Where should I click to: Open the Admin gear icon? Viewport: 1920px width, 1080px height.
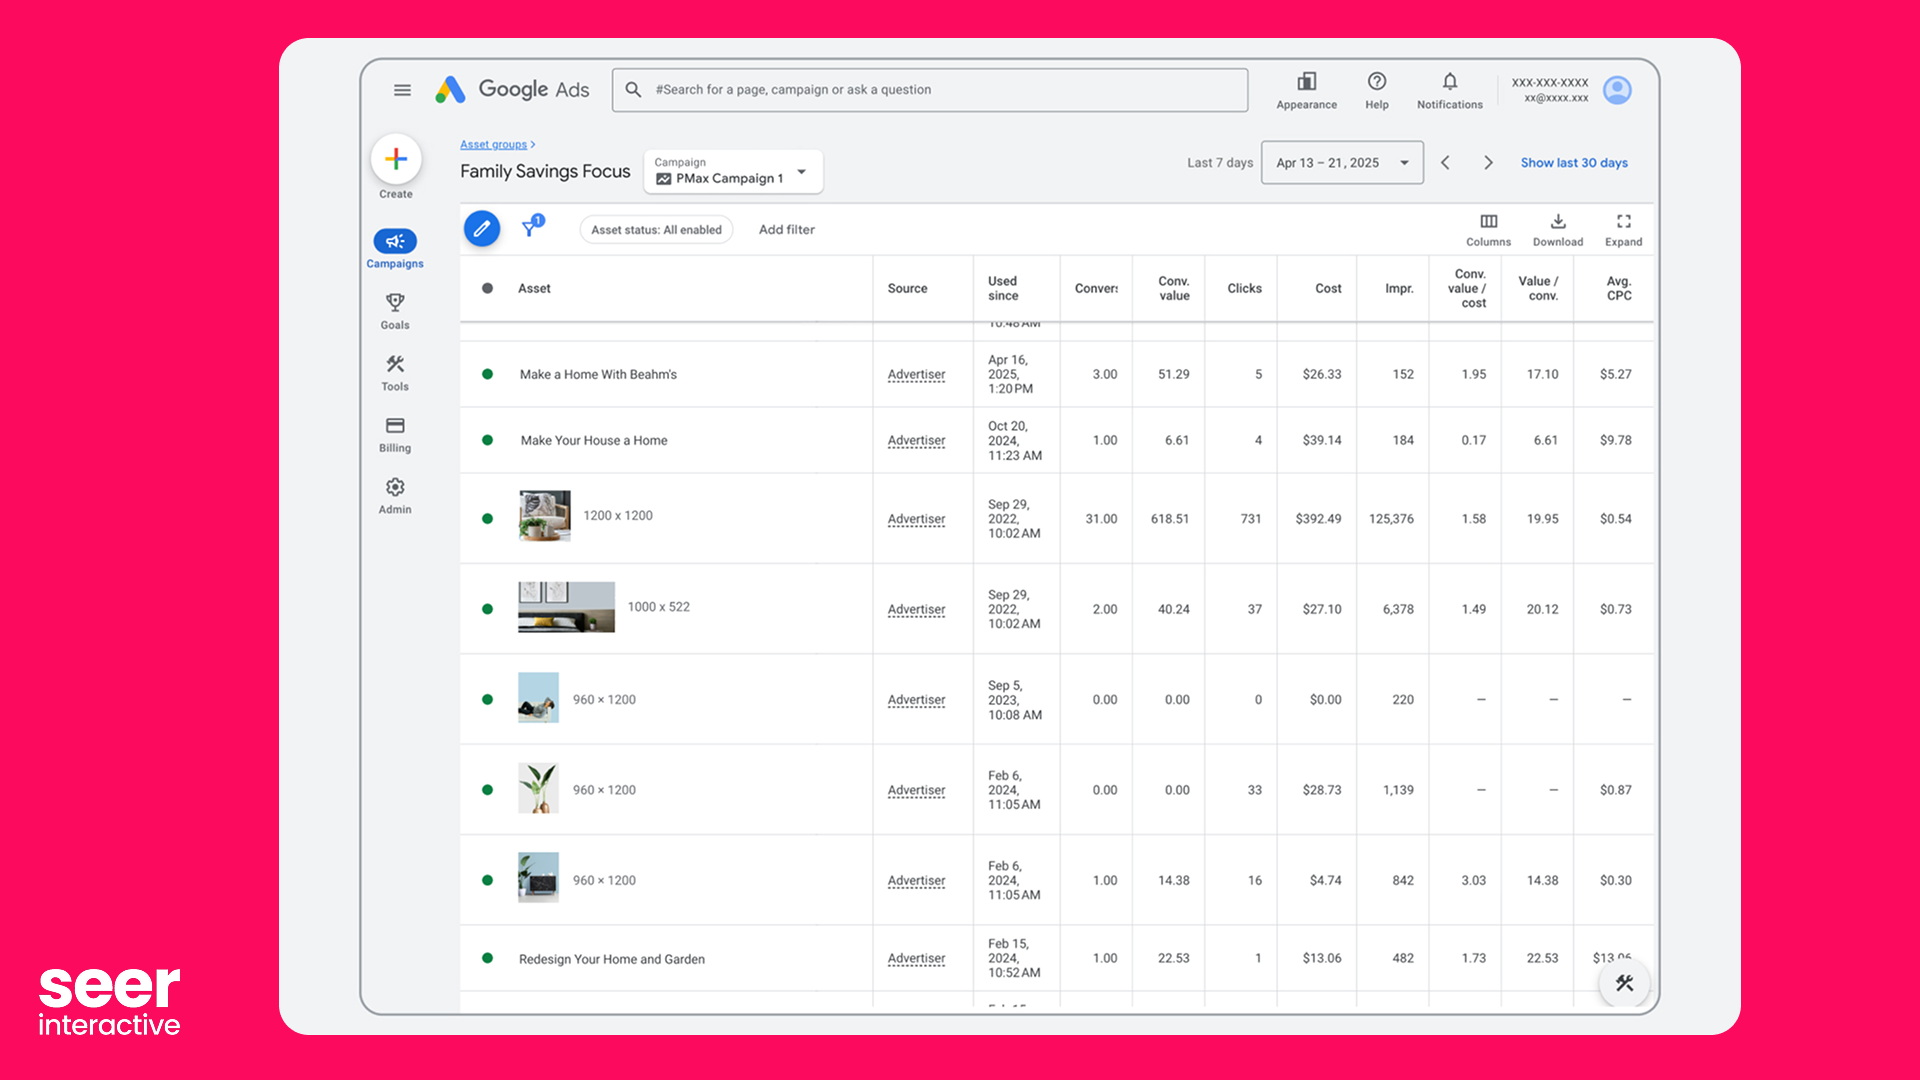395,488
